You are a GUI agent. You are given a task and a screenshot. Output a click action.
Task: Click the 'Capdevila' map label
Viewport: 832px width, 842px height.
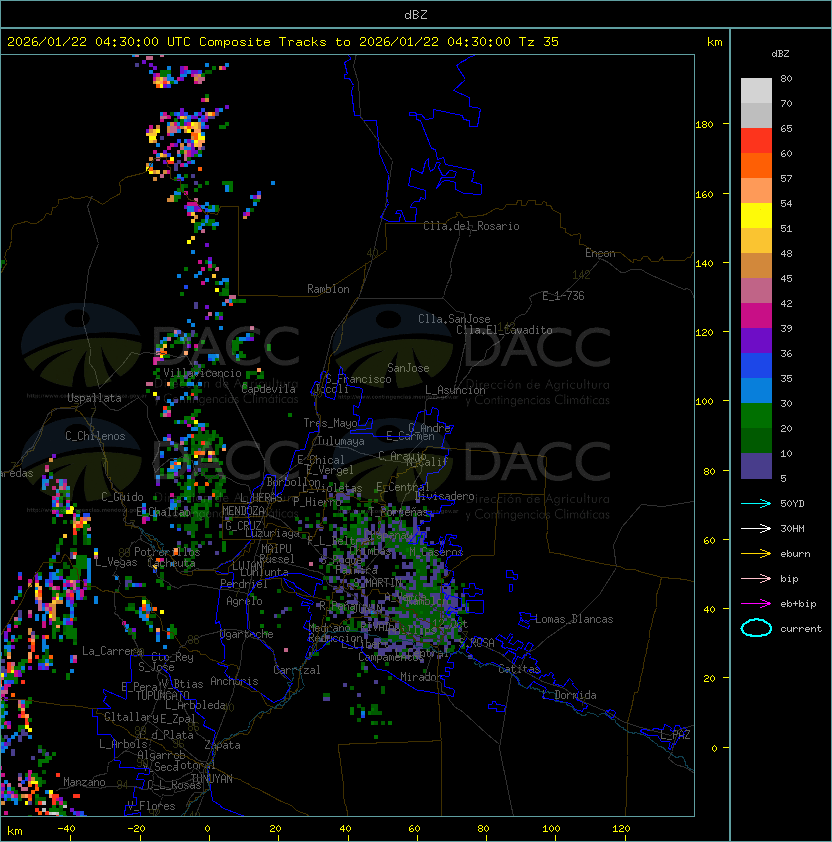(x=269, y=389)
